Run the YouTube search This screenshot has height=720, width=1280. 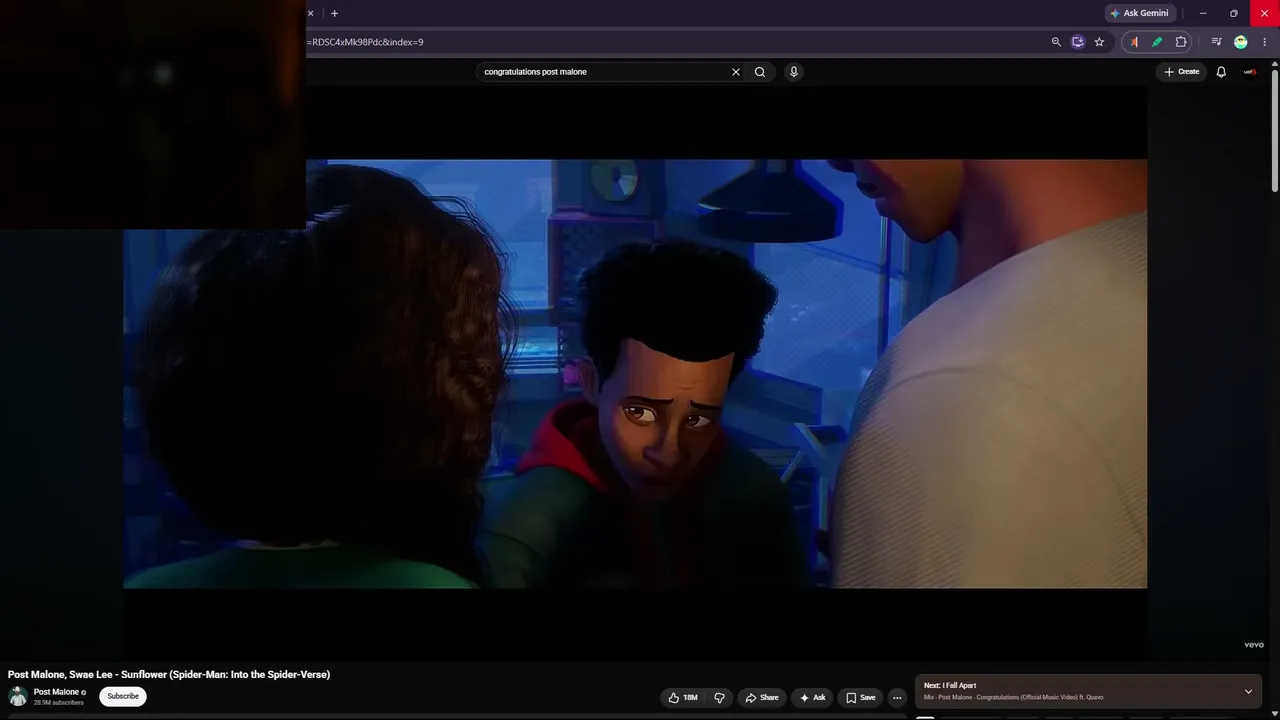pyautogui.click(x=760, y=72)
